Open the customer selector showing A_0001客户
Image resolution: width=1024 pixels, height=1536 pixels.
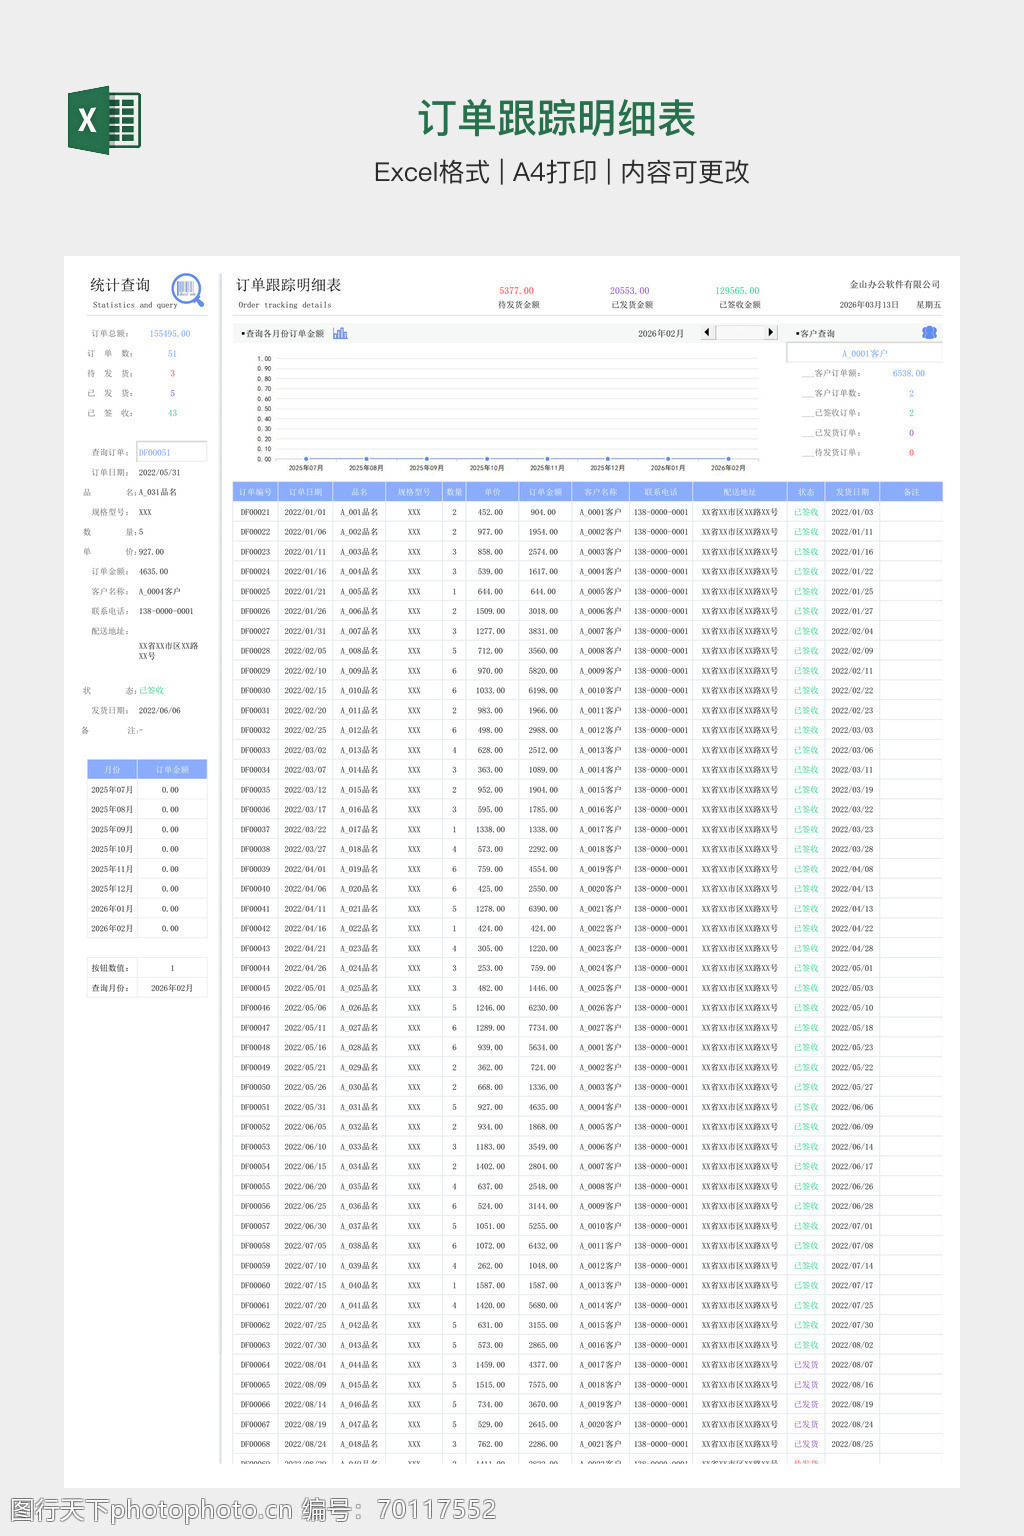pyautogui.click(x=864, y=353)
